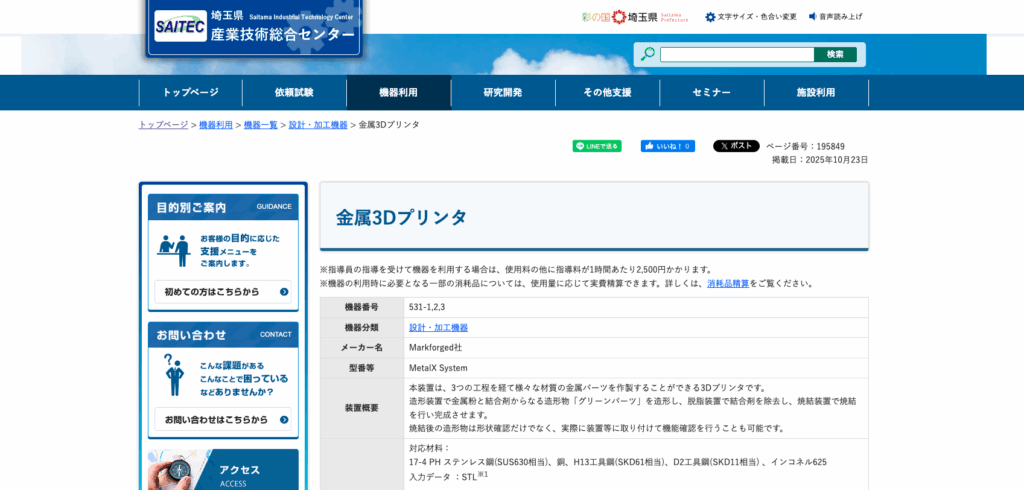The image size is (1024, 490).
Task: Open 設計・加工機器 link in 機器分類 row
Action: [439, 327]
